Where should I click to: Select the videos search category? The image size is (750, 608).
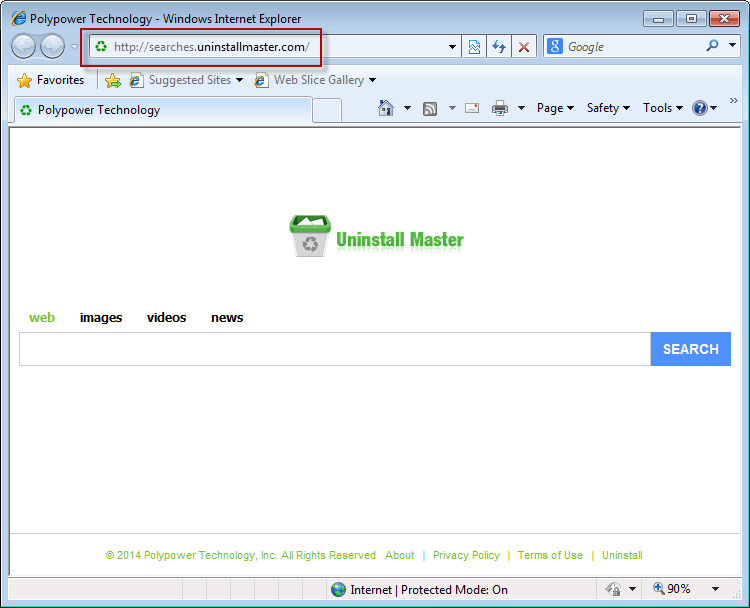point(166,318)
